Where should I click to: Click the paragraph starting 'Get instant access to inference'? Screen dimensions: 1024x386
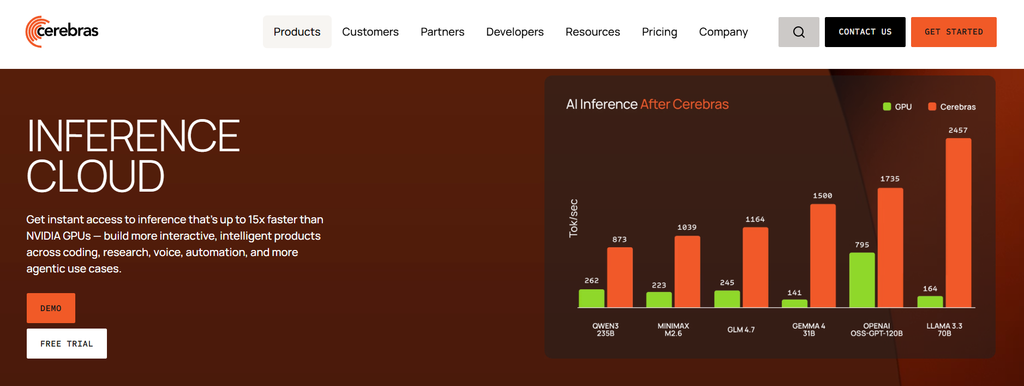(x=175, y=243)
